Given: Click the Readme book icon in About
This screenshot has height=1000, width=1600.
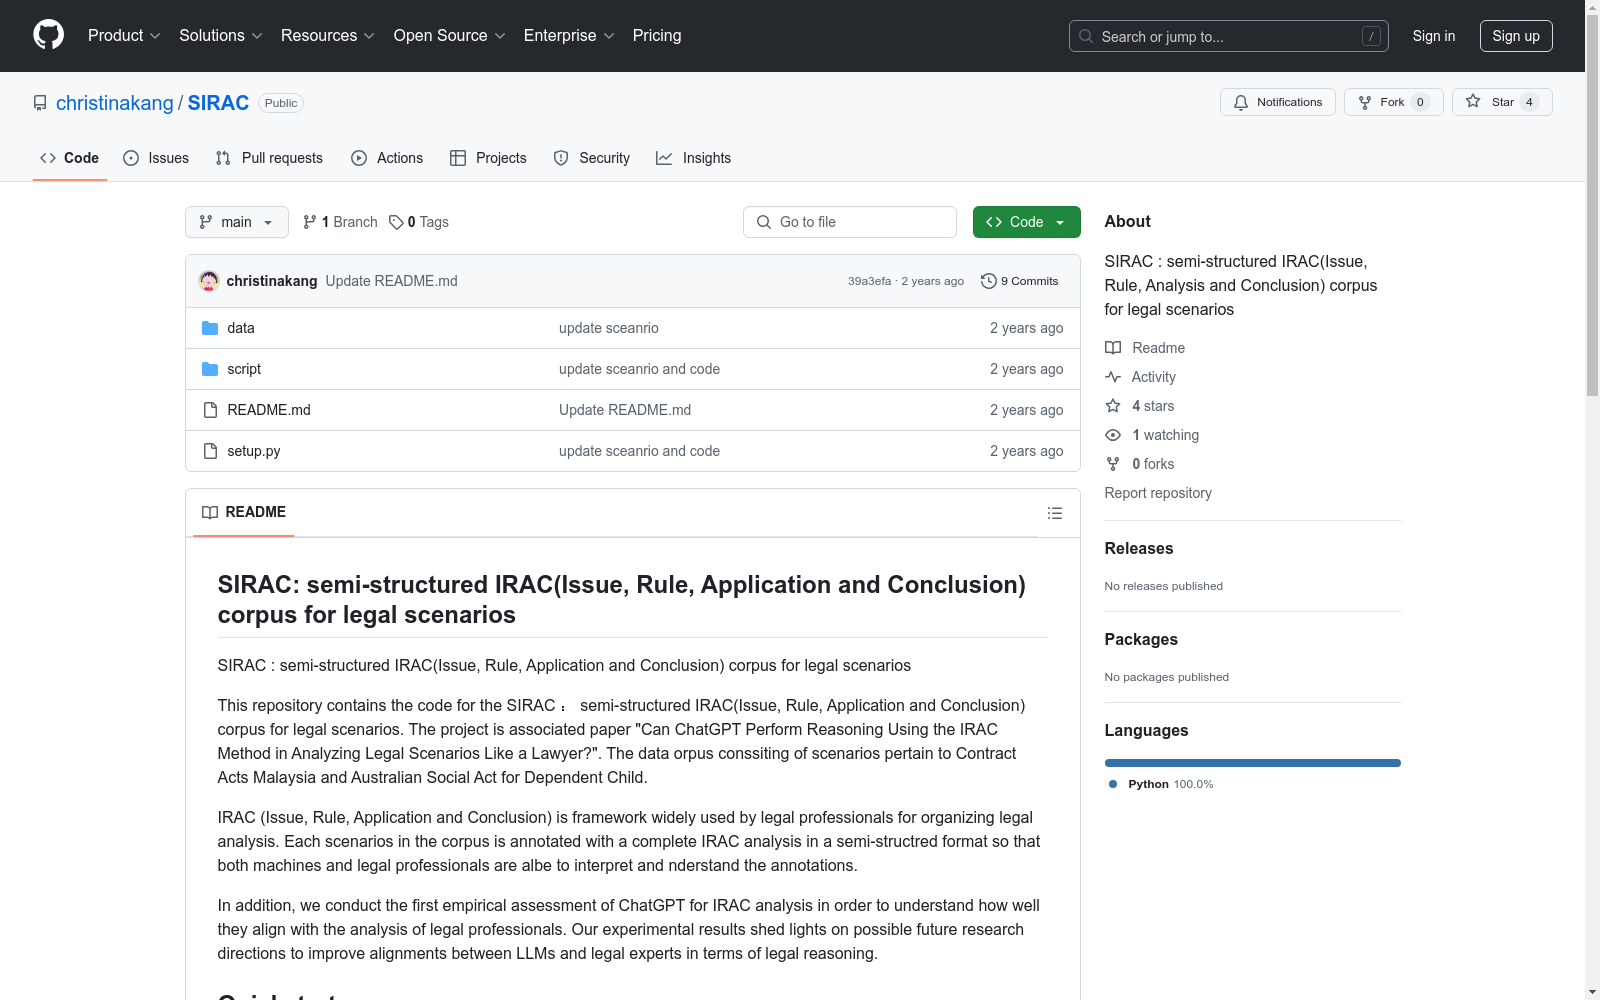Looking at the screenshot, I should [x=1113, y=348].
